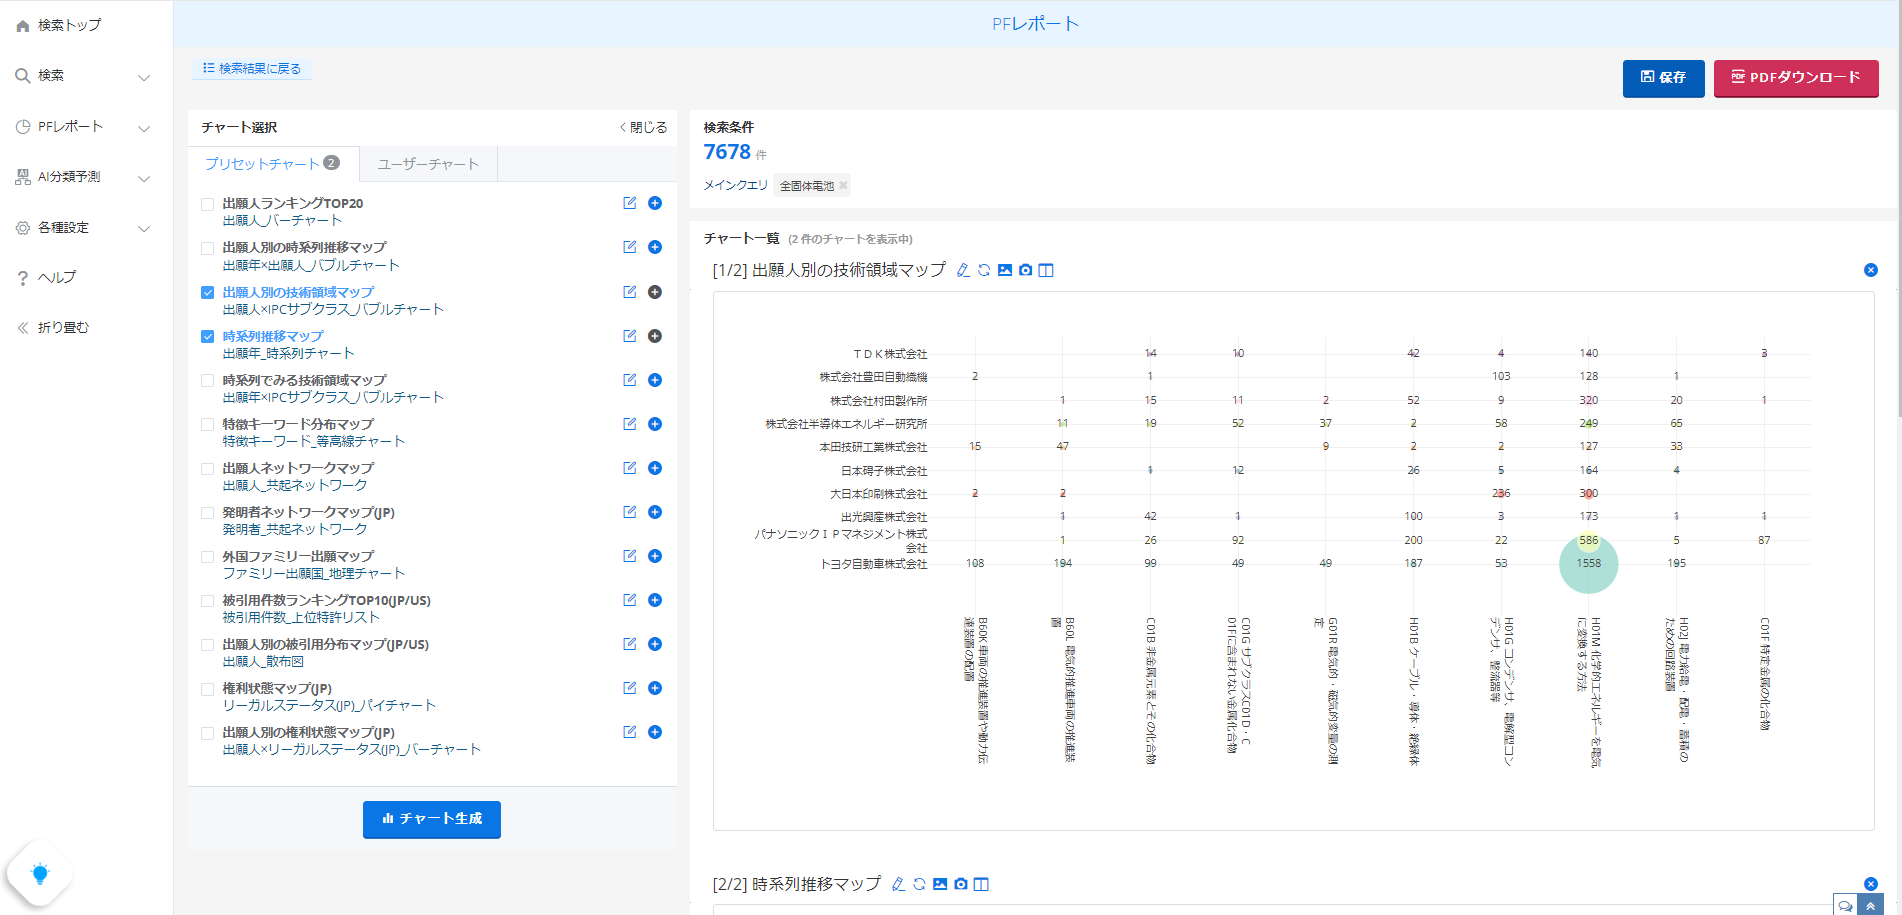
Task: Click the pencil edit icon beside 出願人別の技術領域マップ chart title
Action: click(x=963, y=270)
